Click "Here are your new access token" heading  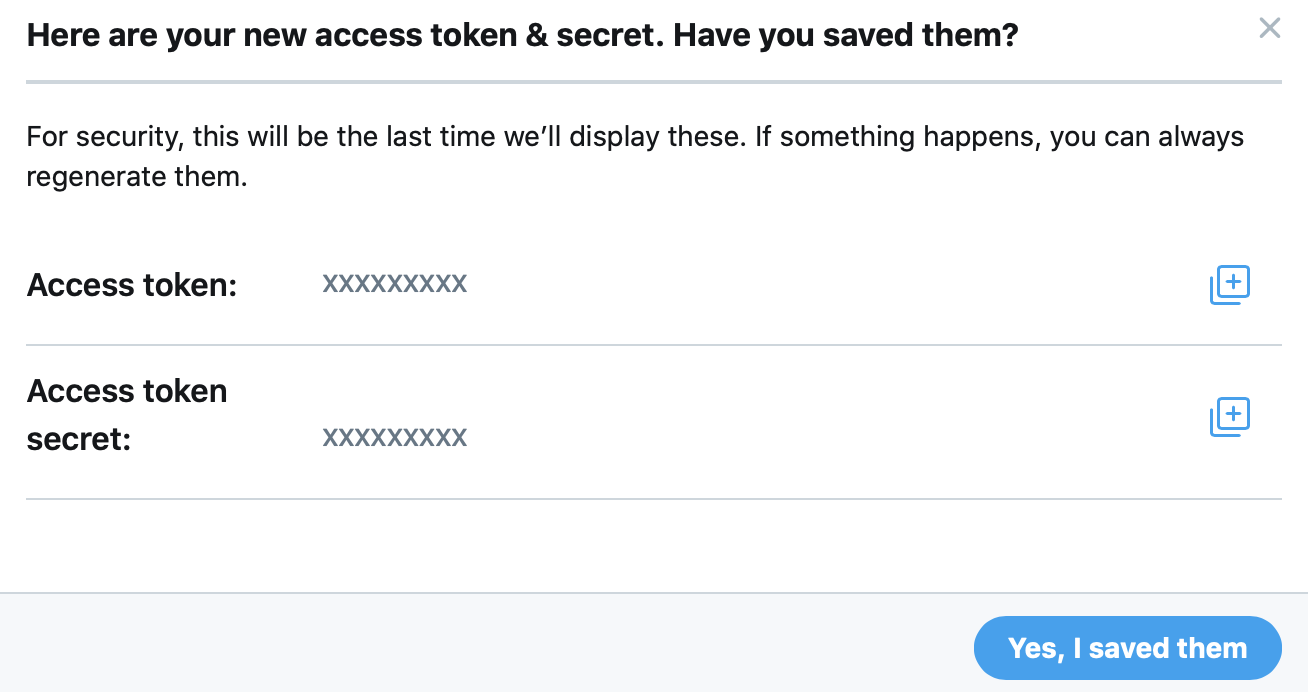322,37
